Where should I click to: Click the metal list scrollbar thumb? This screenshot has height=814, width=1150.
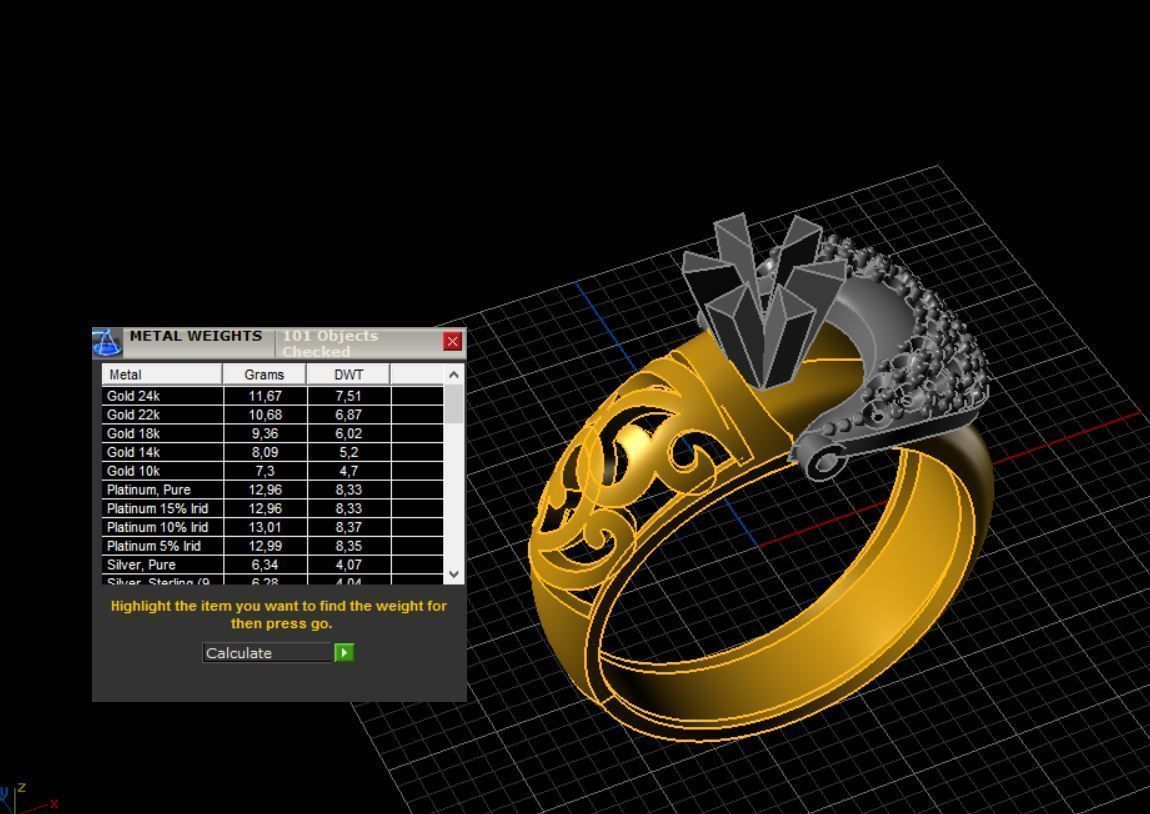coord(454,404)
